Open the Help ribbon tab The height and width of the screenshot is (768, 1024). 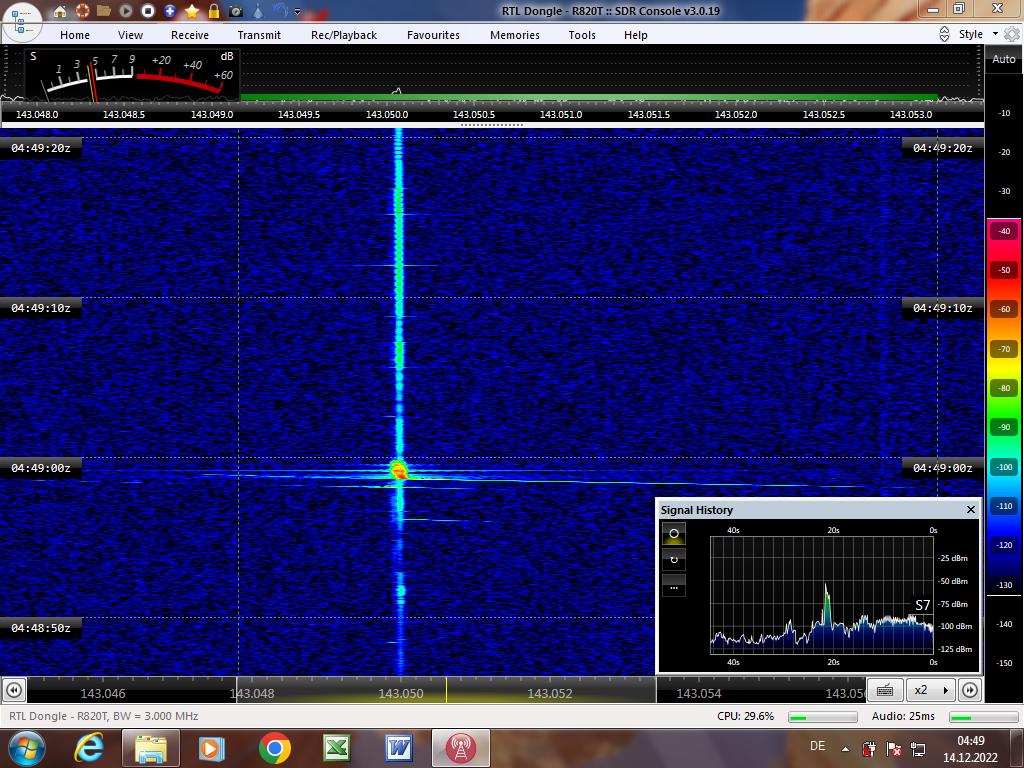click(x=635, y=35)
